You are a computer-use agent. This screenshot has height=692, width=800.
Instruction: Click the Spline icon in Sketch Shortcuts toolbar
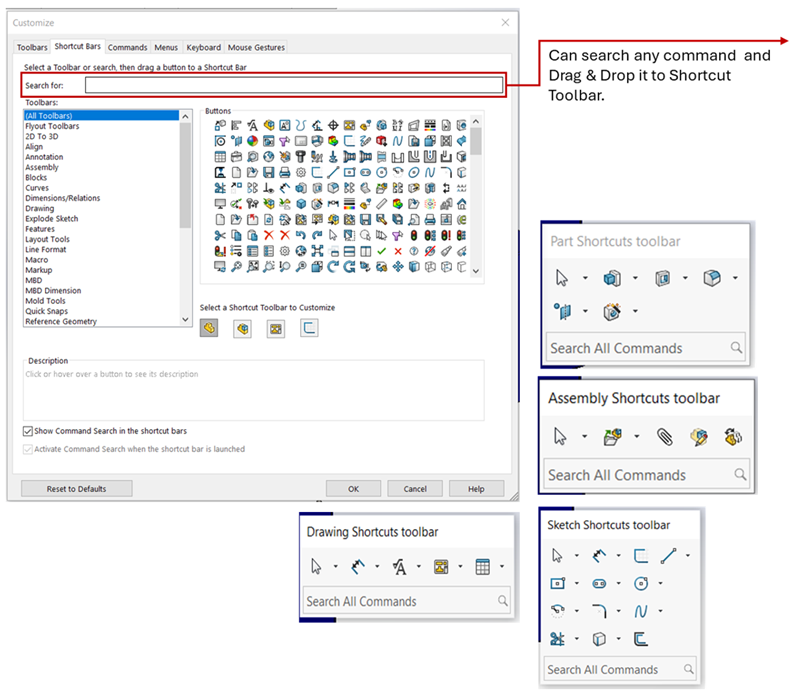pos(642,610)
